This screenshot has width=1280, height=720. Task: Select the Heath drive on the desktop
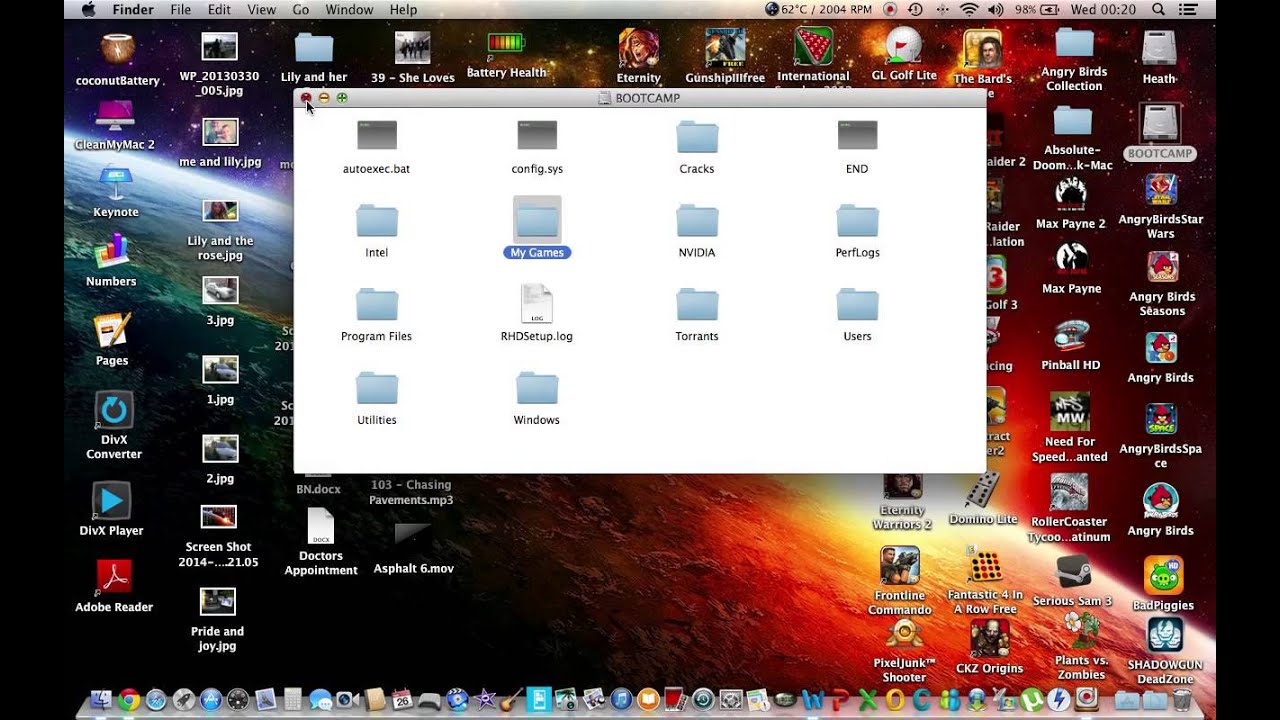point(1159,50)
